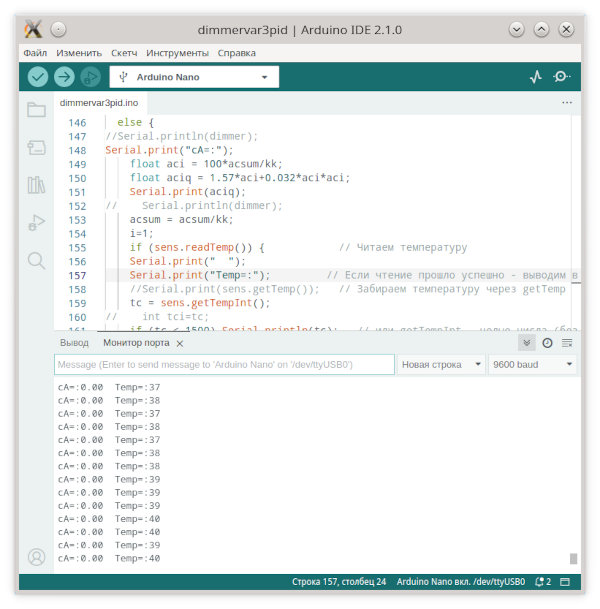Viewport: 600px width, 609px height.
Task: Switch to the Вывод tab
Action: [x=74, y=343]
